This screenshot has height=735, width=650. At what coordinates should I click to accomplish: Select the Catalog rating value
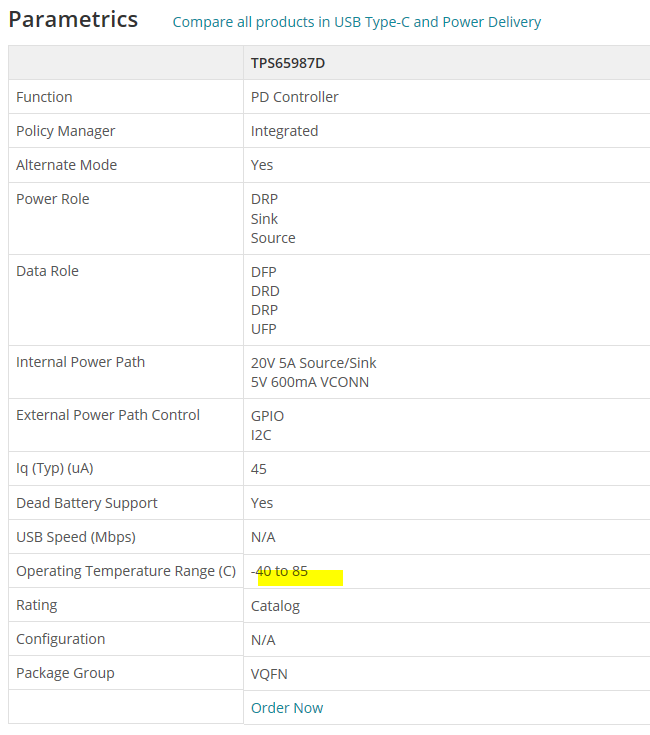[x=275, y=605]
